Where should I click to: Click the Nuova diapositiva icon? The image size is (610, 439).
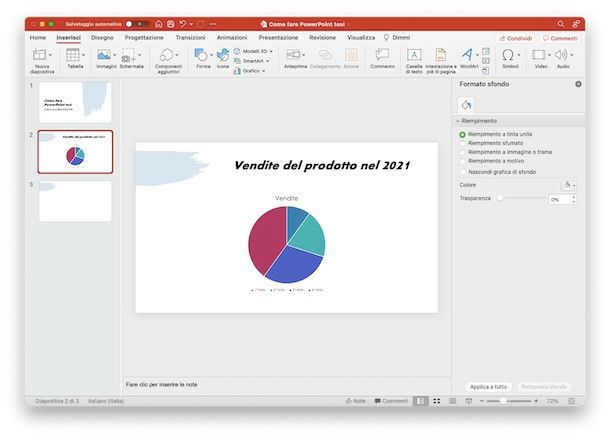[39, 55]
